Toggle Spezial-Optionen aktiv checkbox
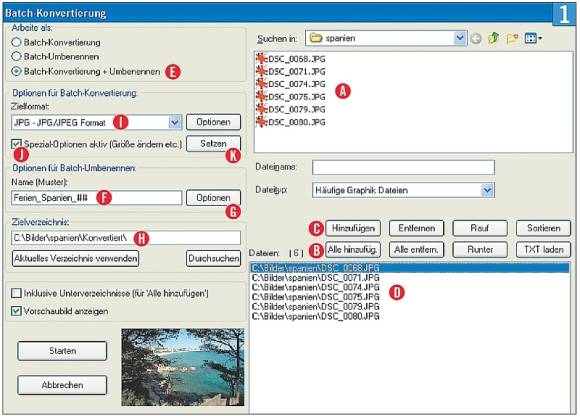The width and height of the screenshot is (580, 417). [x=16, y=144]
